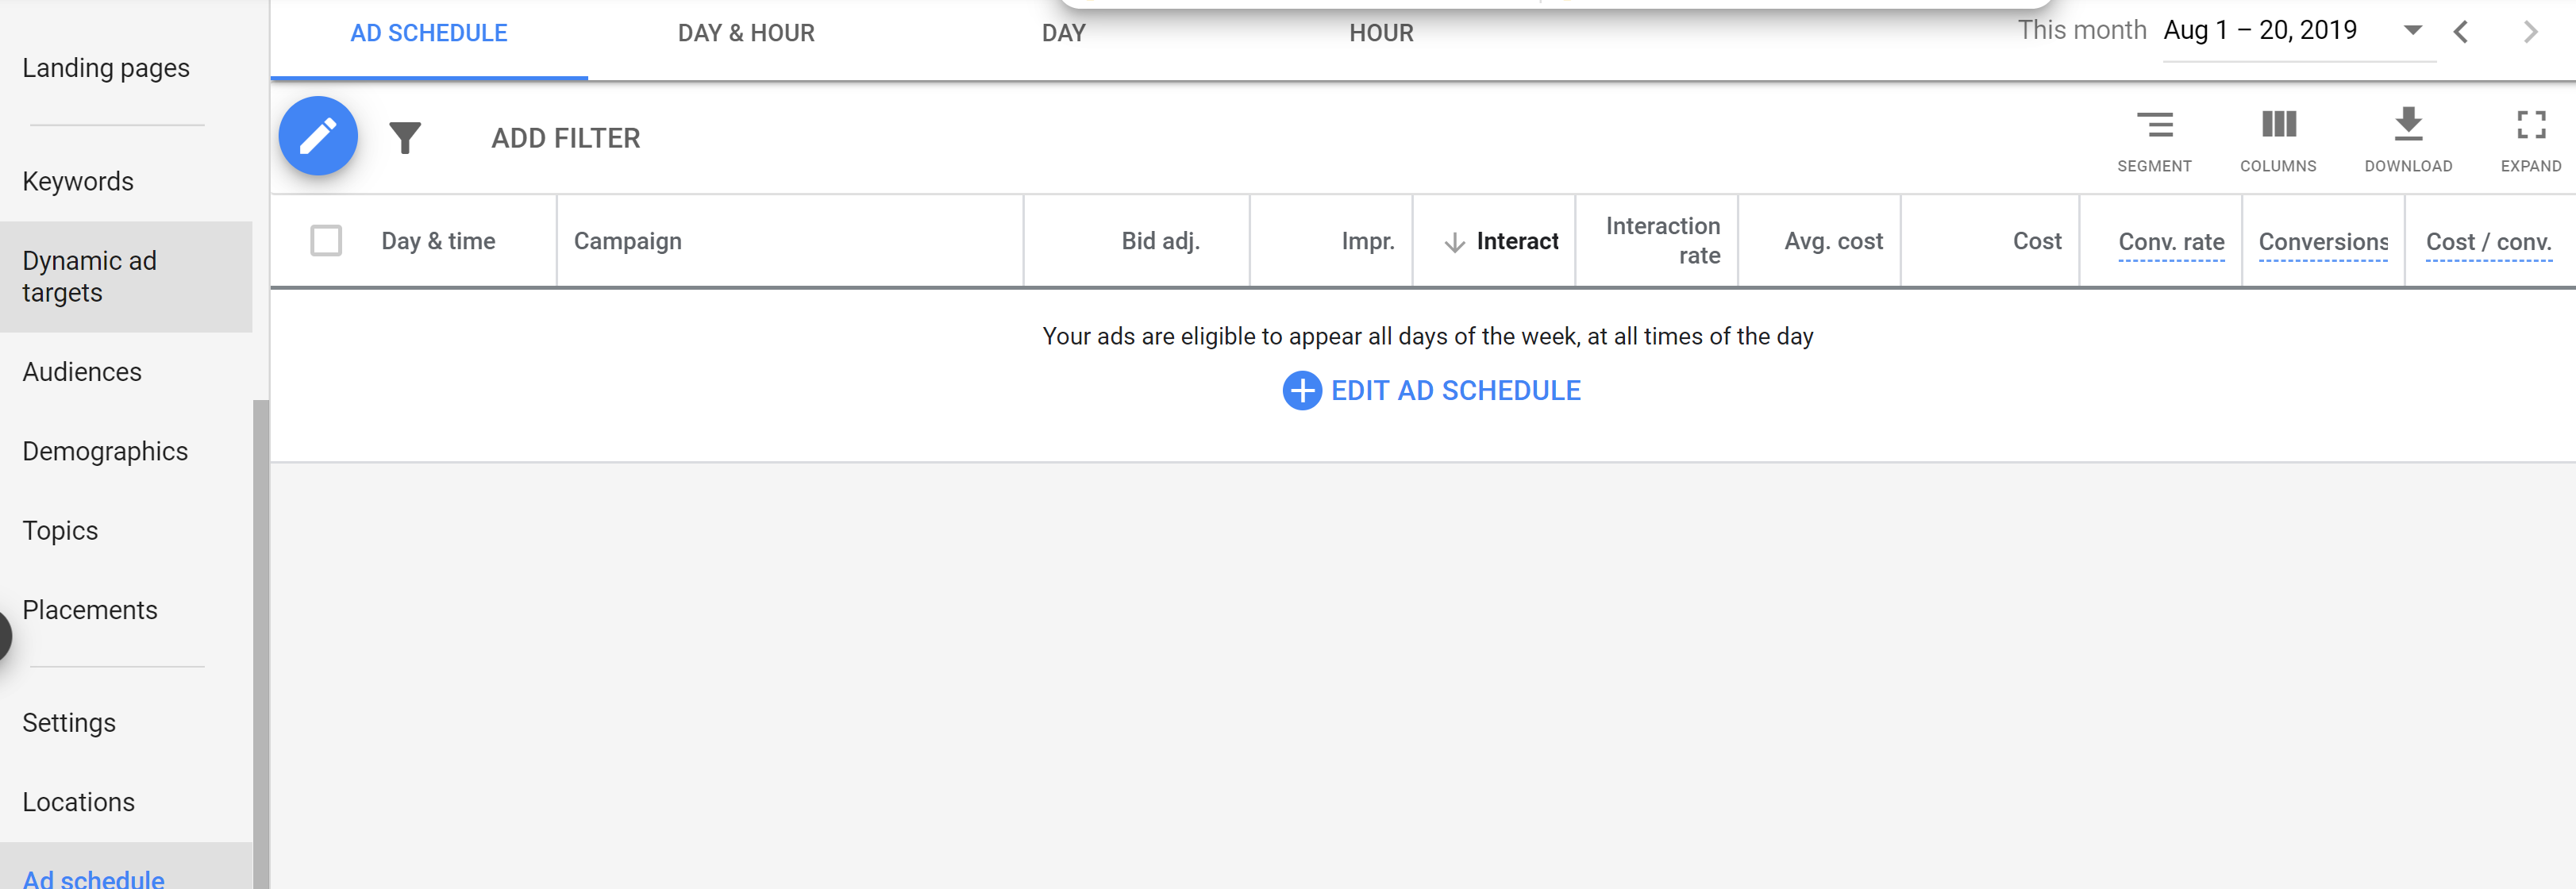
Task: Open Demographics in the sidebar
Action: pos(105,451)
